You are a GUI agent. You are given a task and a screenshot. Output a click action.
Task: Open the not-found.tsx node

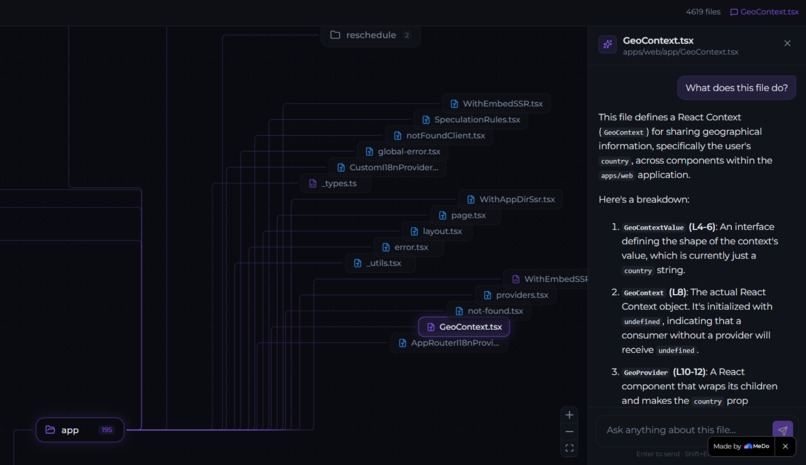tap(489, 311)
